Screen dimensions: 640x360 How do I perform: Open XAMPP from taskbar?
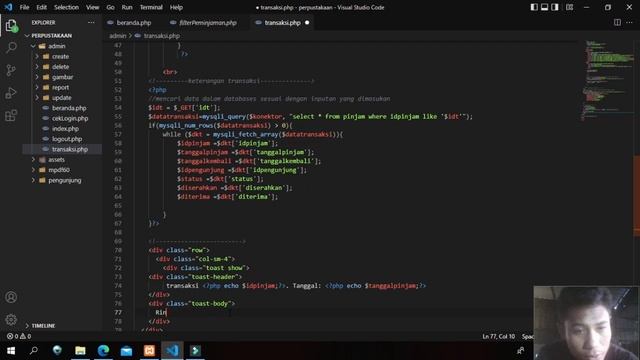point(149,351)
